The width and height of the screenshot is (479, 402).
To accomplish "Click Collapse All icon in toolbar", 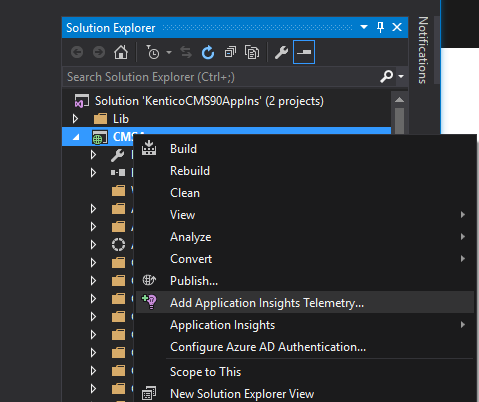I will point(230,52).
